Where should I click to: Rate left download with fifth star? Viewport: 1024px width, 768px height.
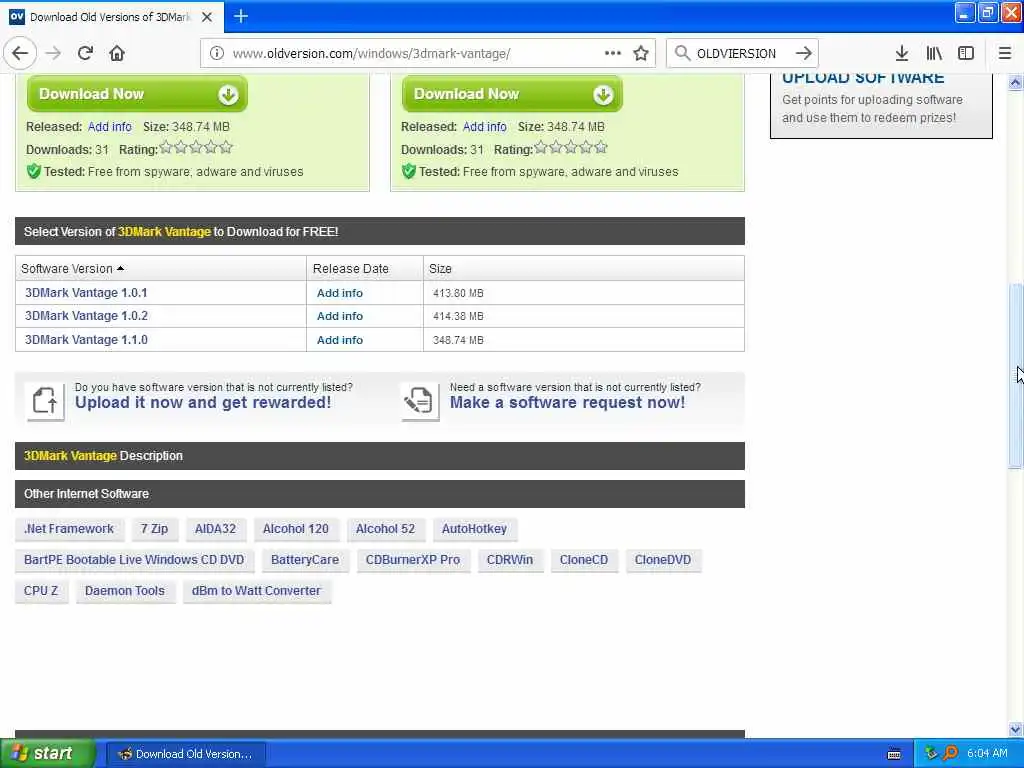(x=226, y=148)
